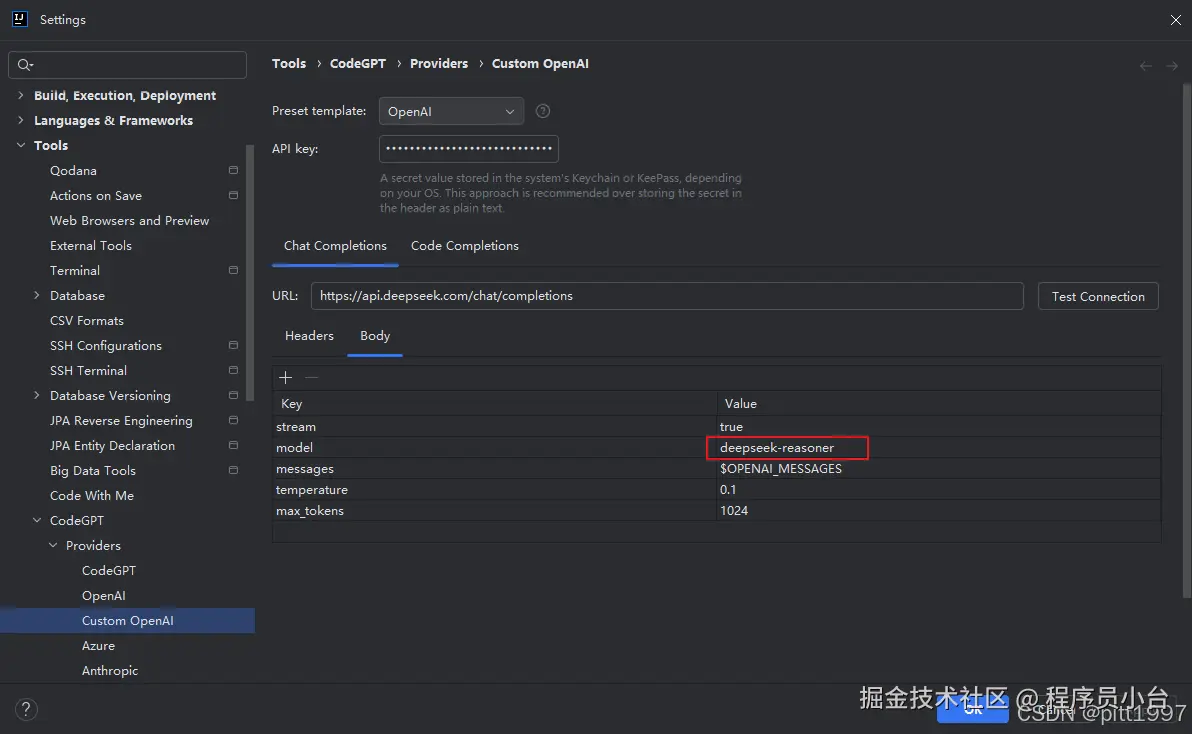
Task: Click the help question mark beside Preset template
Action: [x=543, y=111]
